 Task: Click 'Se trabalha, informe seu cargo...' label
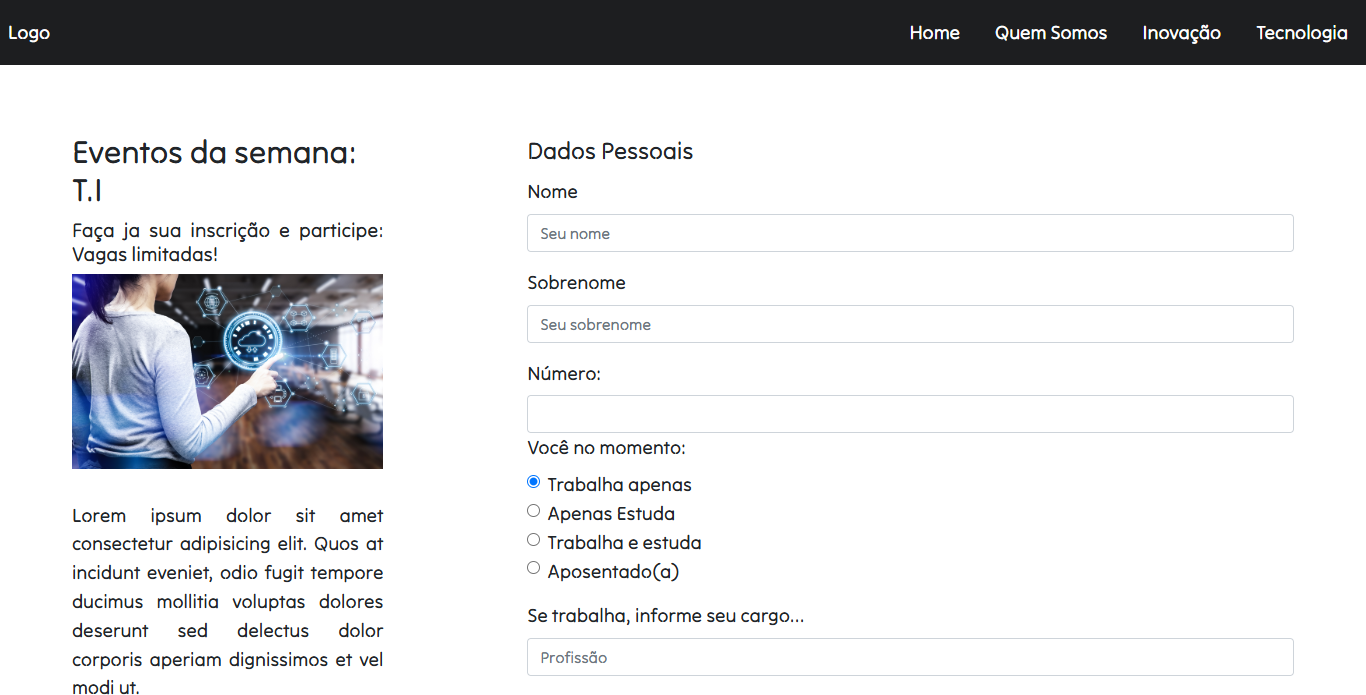click(x=665, y=616)
